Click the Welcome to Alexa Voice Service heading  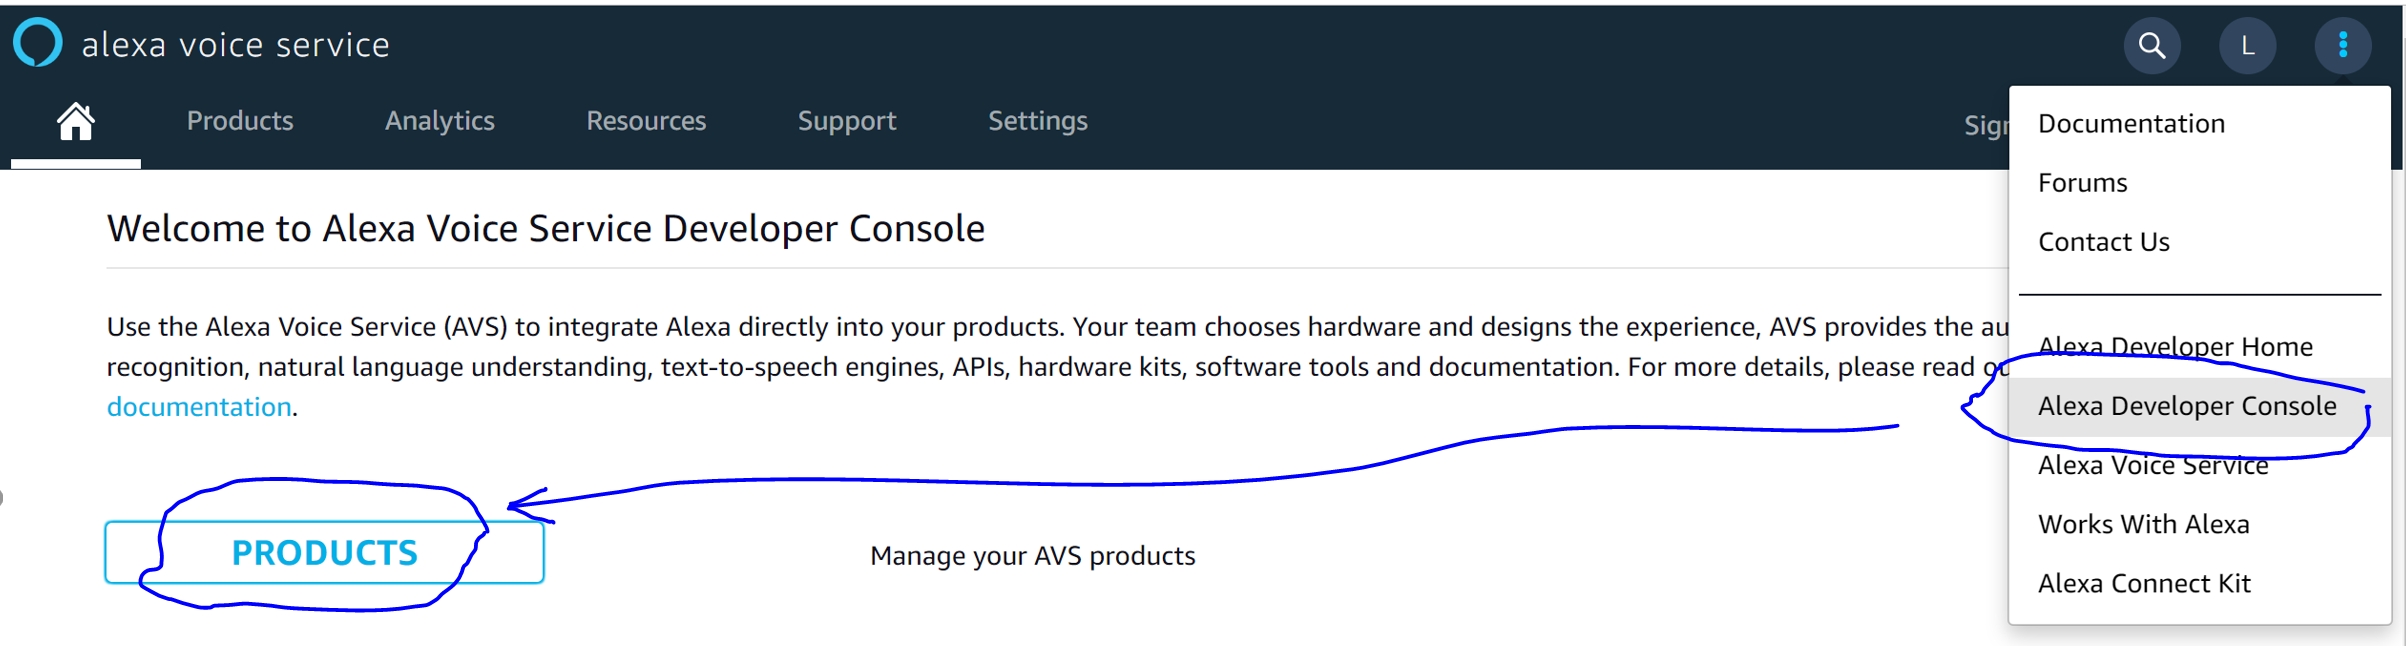[x=546, y=229]
